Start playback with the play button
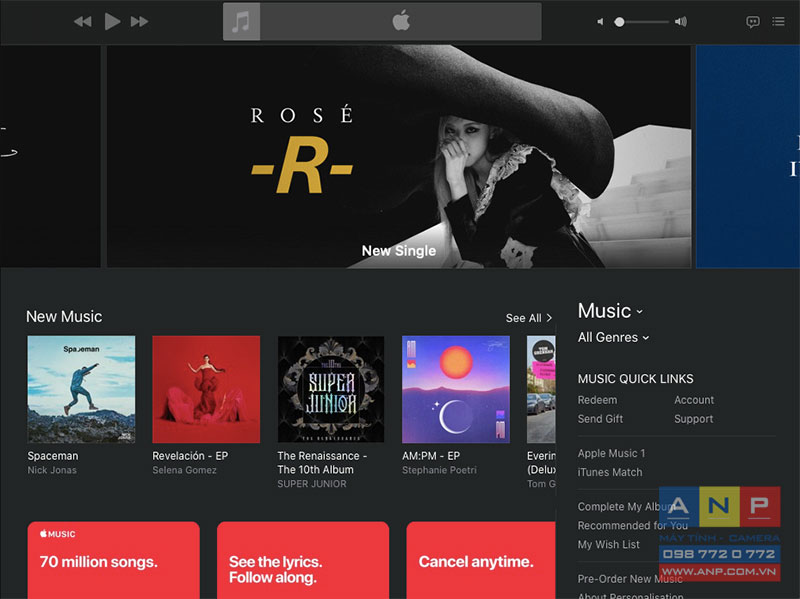Viewport: 800px width, 599px height. (x=112, y=21)
